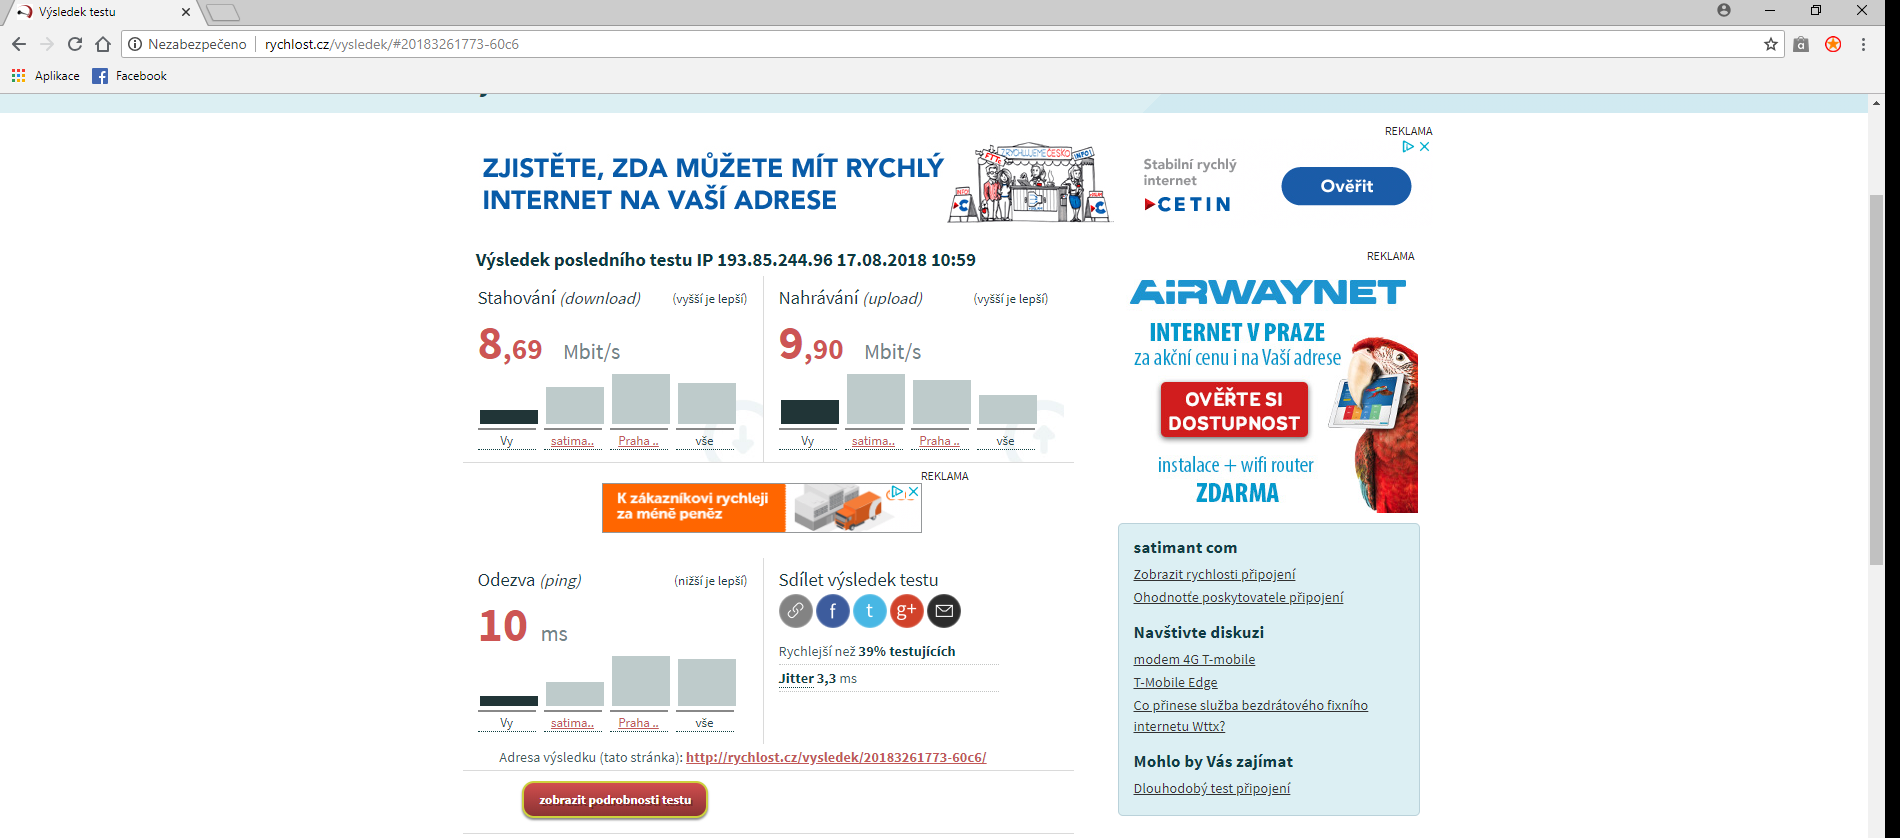
Task: Click the orange delivery van ad
Action: coord(761,508)
